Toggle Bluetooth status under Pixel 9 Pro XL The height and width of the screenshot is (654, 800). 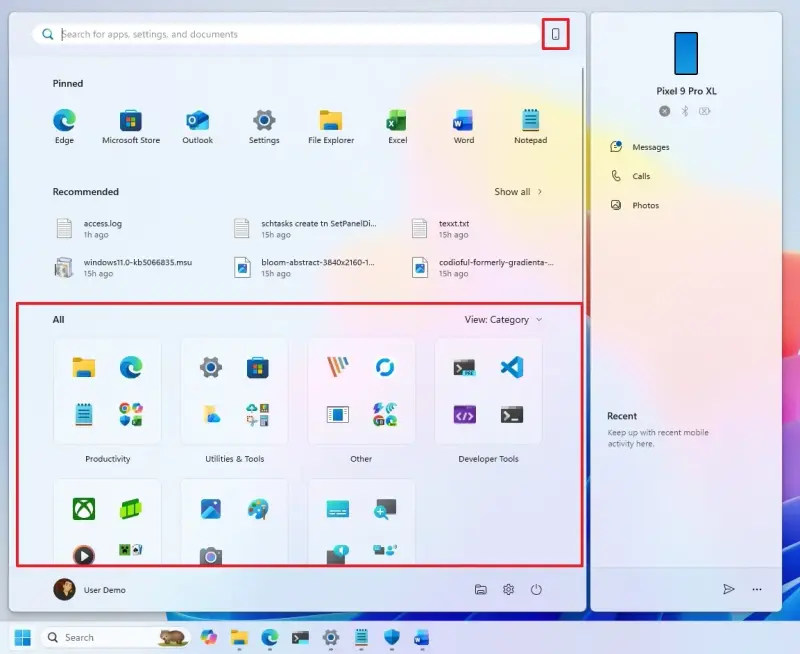(x=685, y=111)
